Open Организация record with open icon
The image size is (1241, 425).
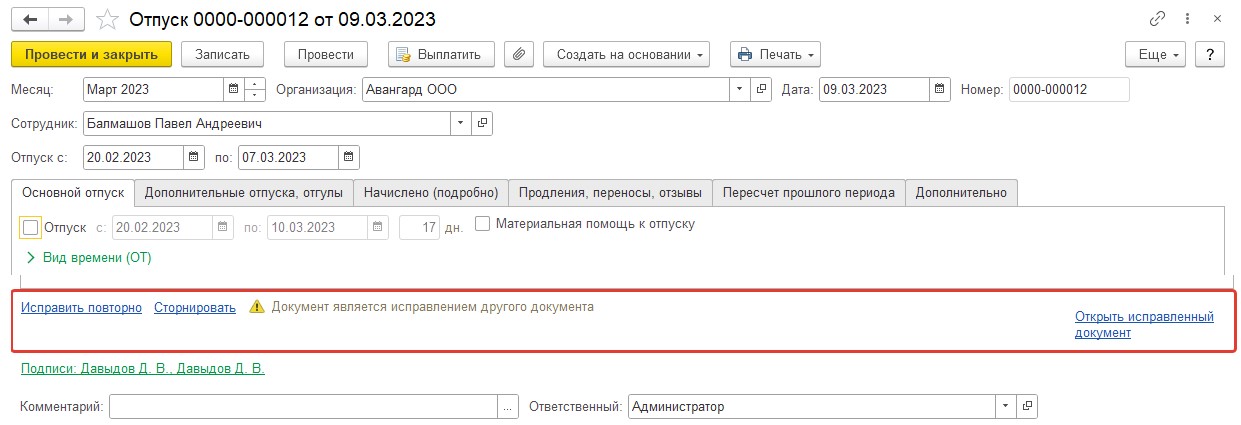[x=761, y=89]
